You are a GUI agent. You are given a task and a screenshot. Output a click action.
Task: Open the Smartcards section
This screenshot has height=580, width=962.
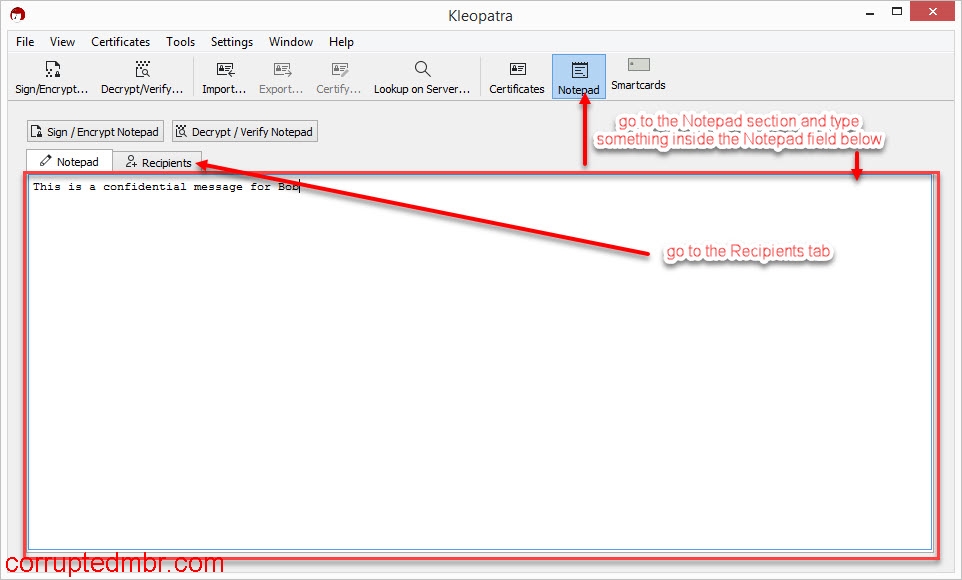[637, 75]
